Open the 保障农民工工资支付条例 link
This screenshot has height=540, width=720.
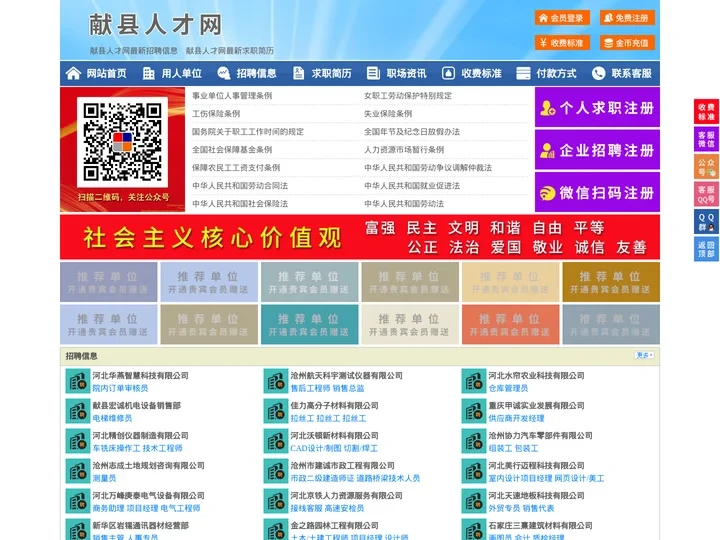tap(236, 168)
